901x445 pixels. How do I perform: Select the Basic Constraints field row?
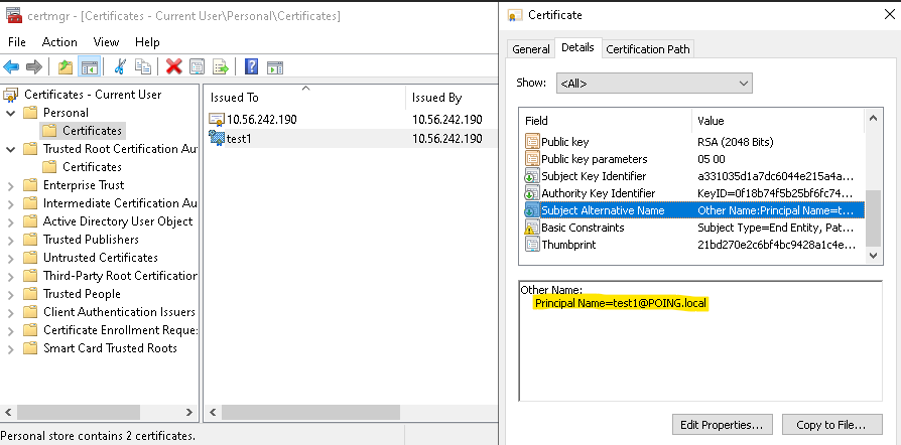[692, 228]
